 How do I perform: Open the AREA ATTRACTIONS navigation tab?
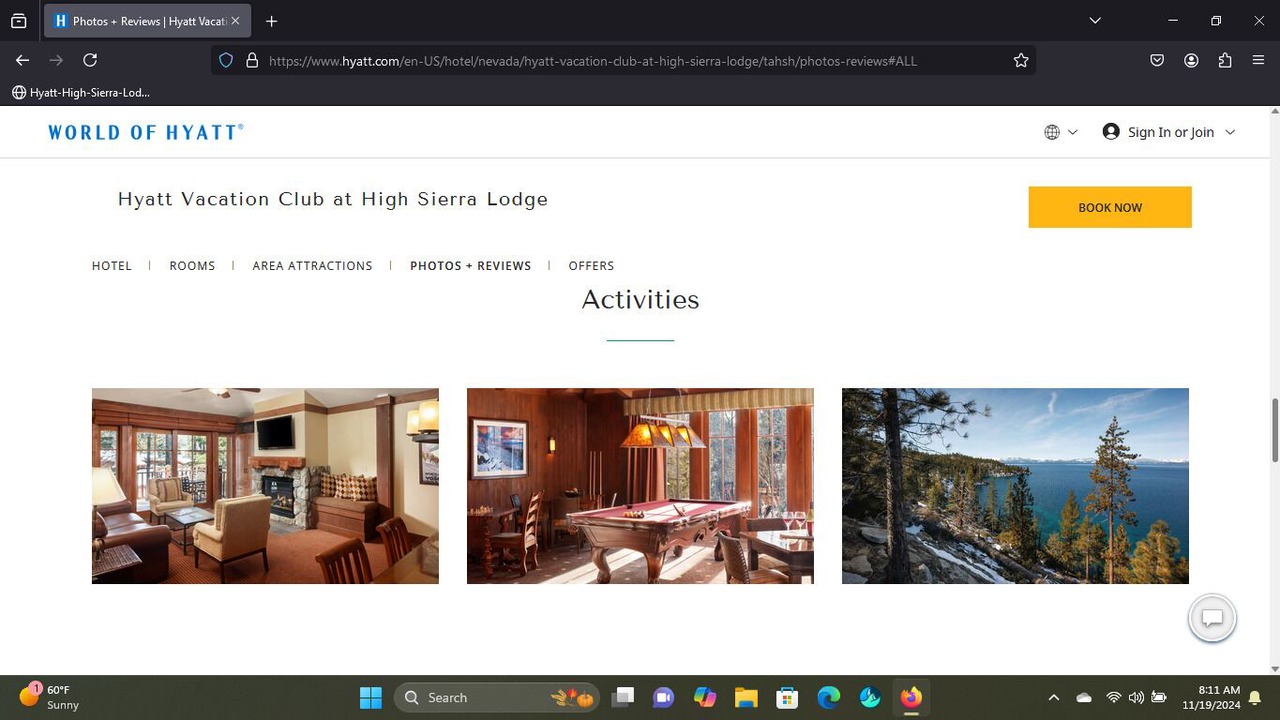[x=312, y=266]
